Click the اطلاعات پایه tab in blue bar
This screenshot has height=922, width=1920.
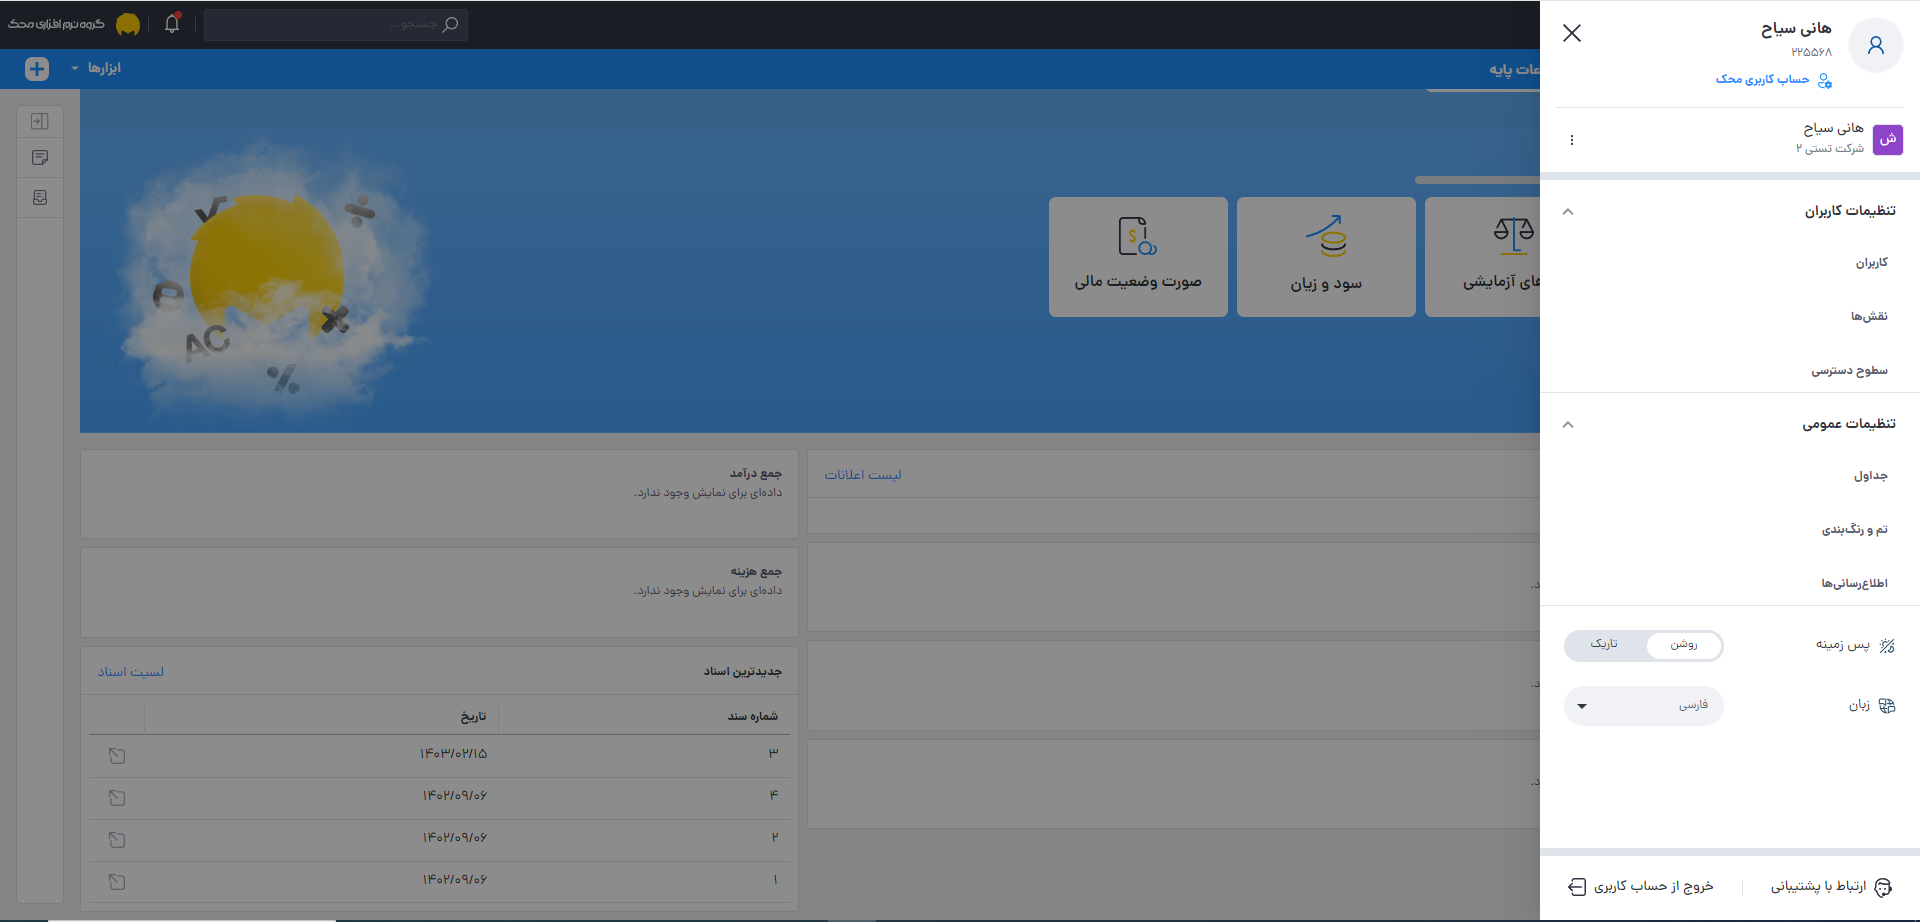point(1514,69)
